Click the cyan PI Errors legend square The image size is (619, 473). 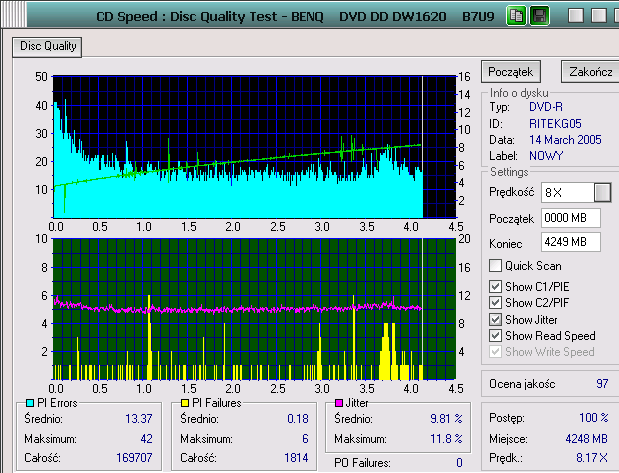[30, 403]
